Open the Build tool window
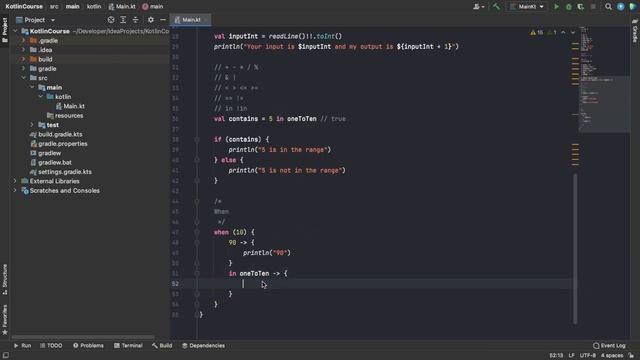Viewport: 640px width, 360px height. (x=162, y=346)
